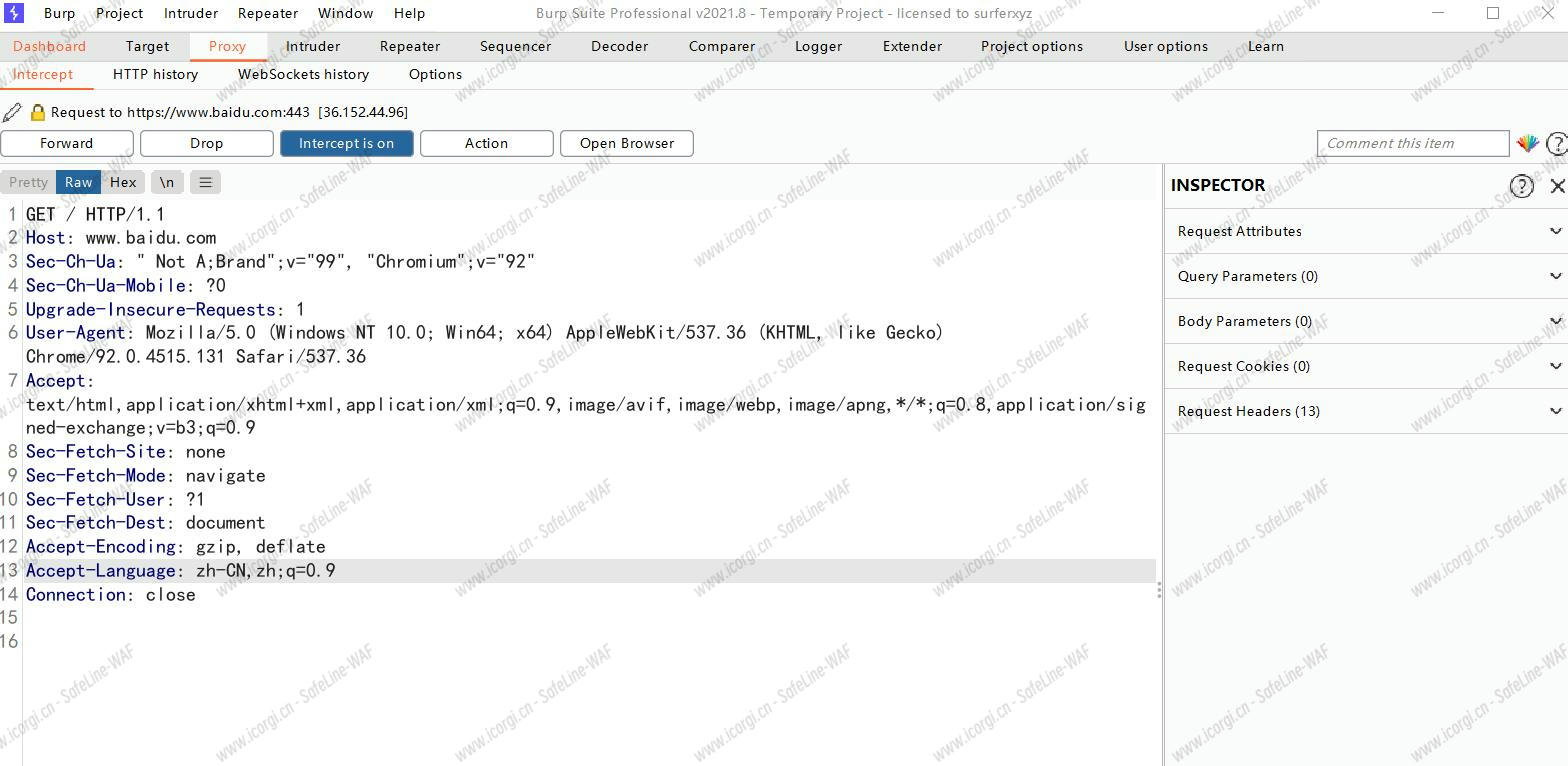This screenshot has height=766, width=1568.
Task: Open the User options tab
Action: pyautogui.click(x=1165, y=46)
